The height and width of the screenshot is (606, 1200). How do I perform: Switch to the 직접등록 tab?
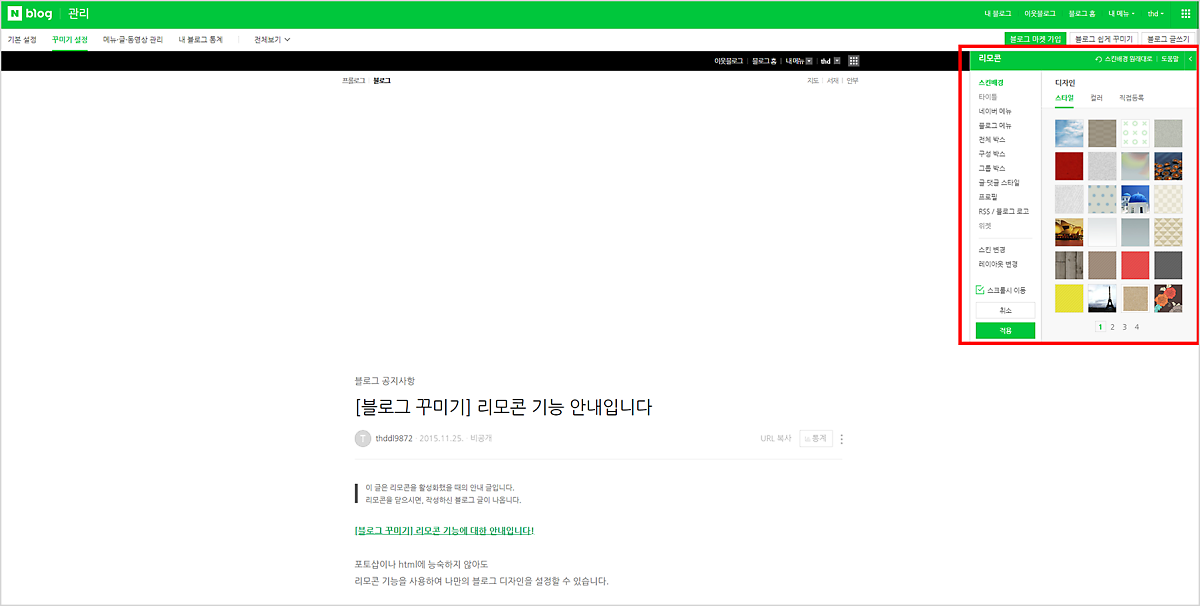1131,98
